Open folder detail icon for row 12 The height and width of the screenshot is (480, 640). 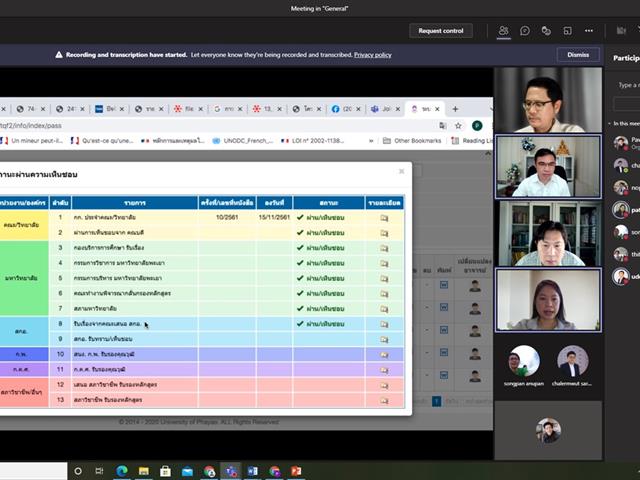[x=384, y=385]
